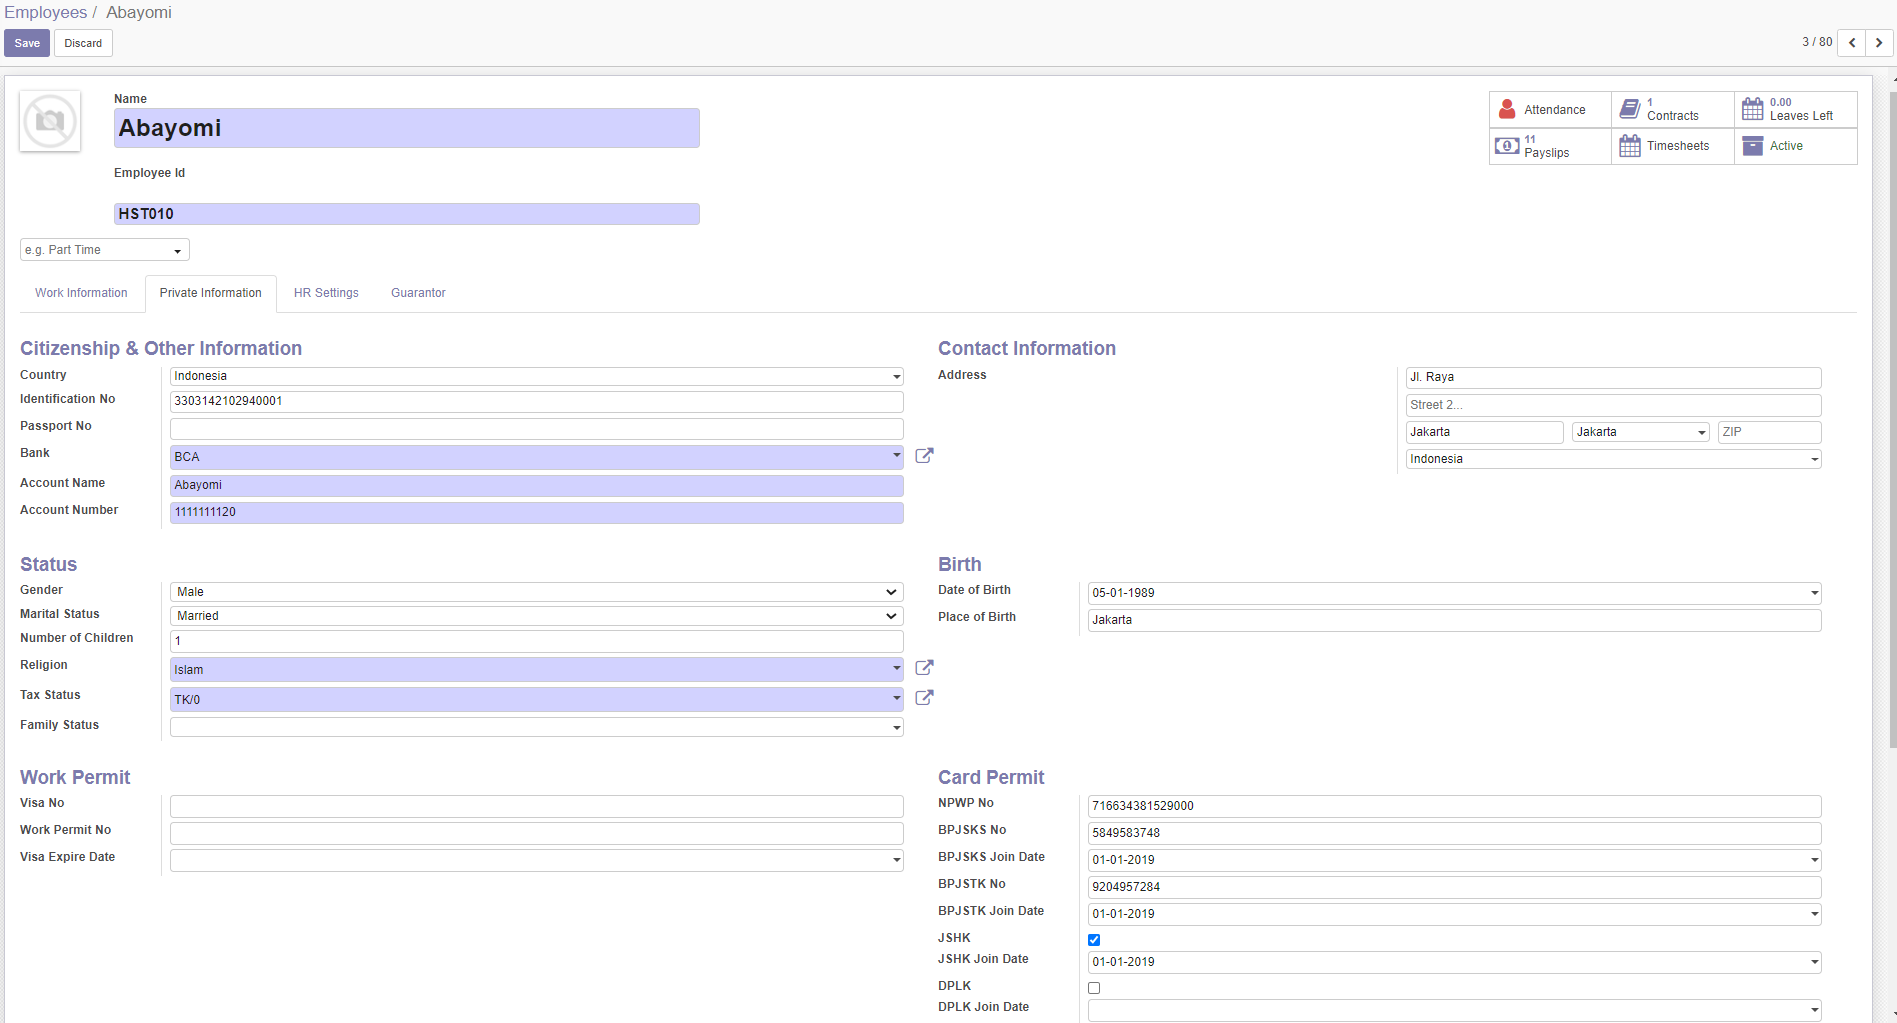Edit the Name field Abayomi

[406, 128]
